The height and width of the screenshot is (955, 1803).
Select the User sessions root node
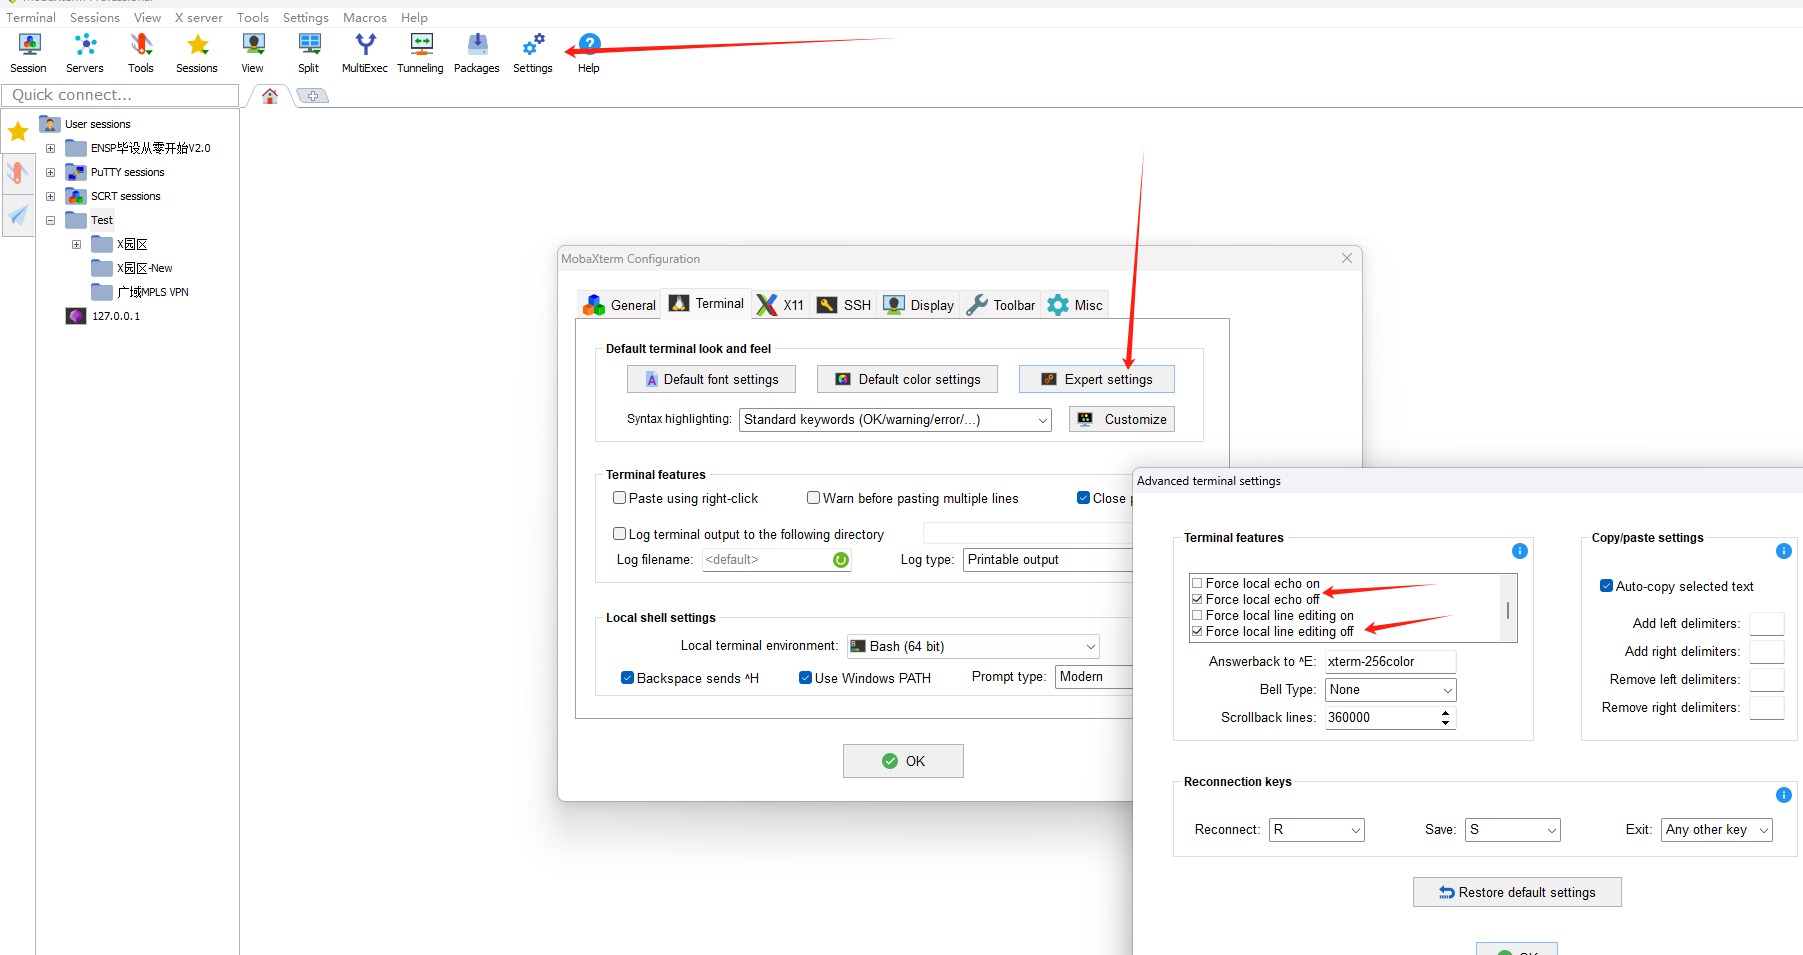pyautogui.click(x=86, y=124)
